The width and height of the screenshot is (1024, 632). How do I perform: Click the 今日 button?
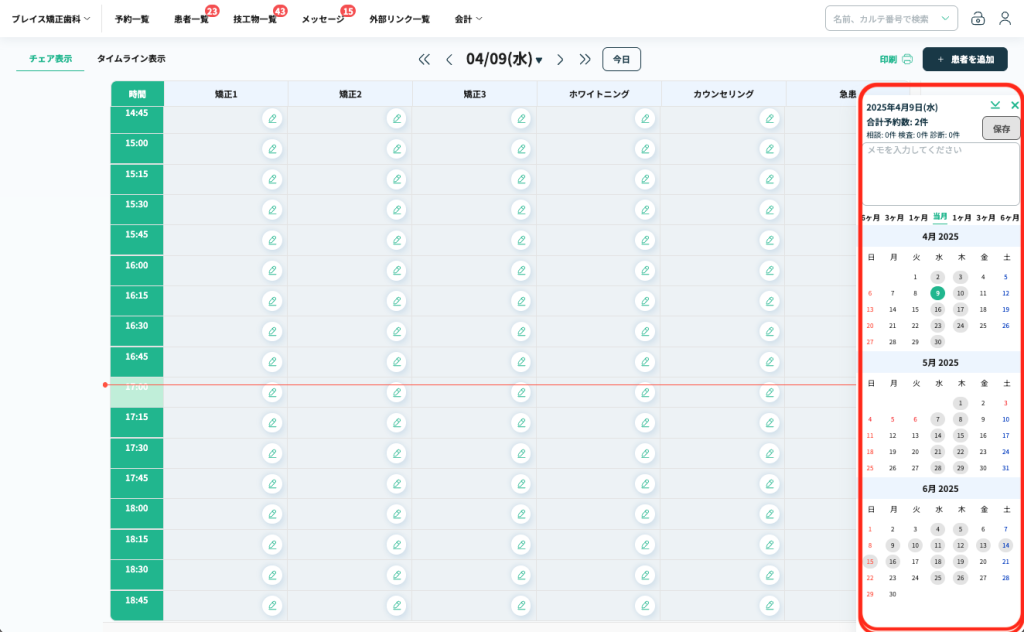pyautogui.click(x=621, y=59)
